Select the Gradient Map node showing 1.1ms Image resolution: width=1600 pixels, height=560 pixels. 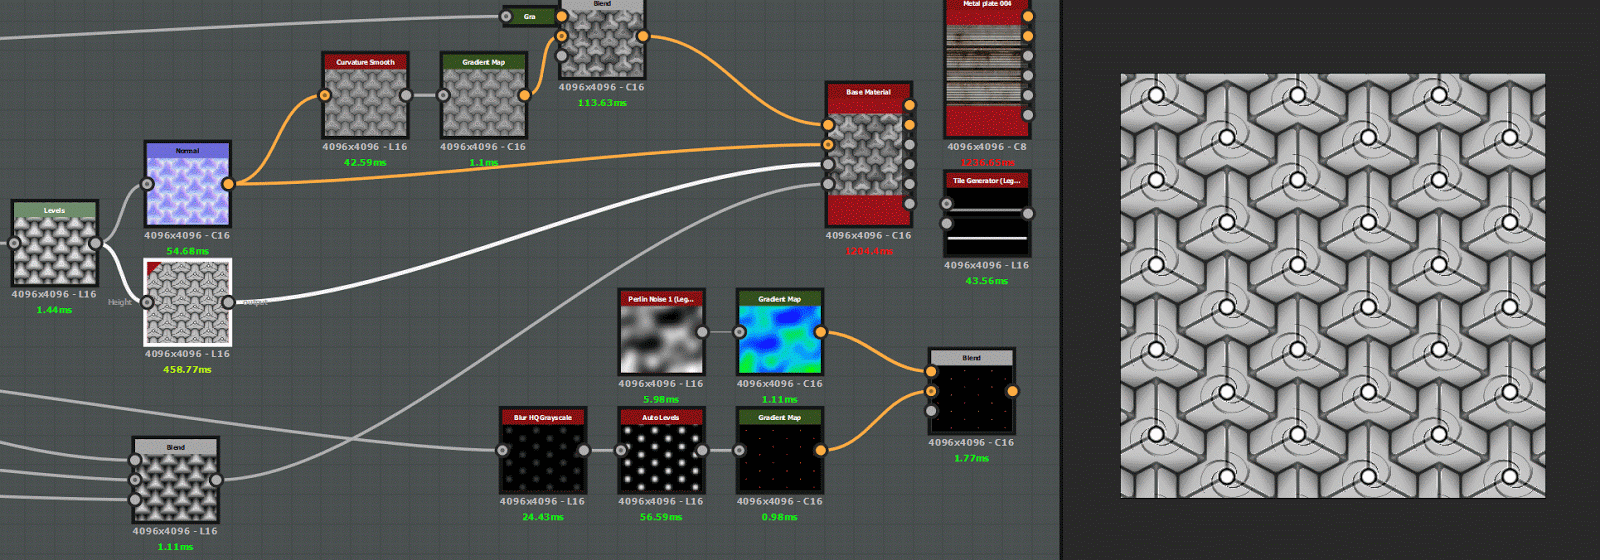pyautogui.click(x=484, y=95)
